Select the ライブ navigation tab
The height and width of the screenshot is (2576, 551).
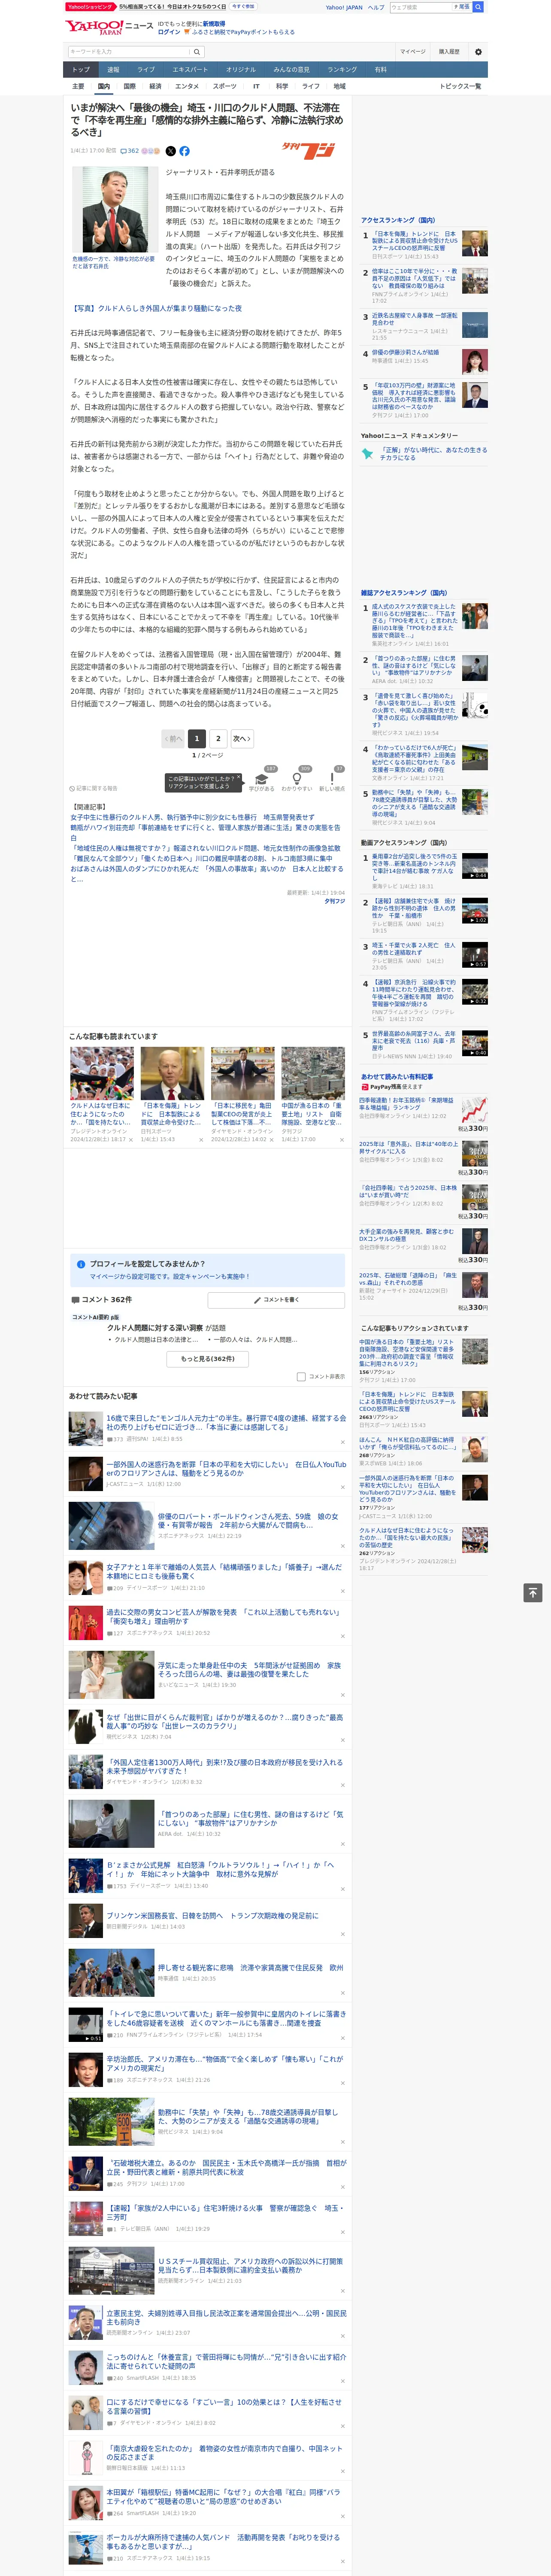146,70
